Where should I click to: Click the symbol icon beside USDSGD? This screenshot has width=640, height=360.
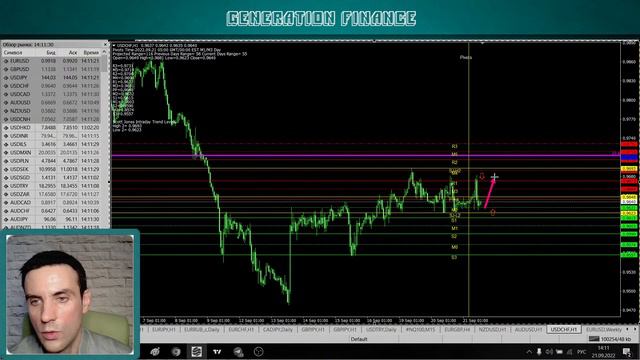(6, 178)
